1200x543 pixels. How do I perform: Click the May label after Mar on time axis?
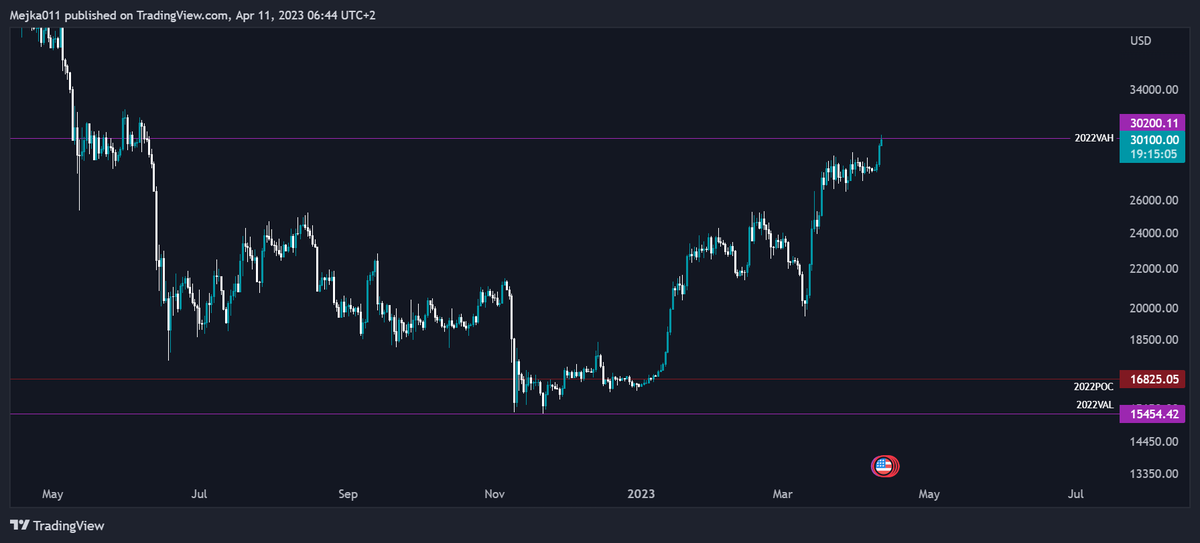930,494
